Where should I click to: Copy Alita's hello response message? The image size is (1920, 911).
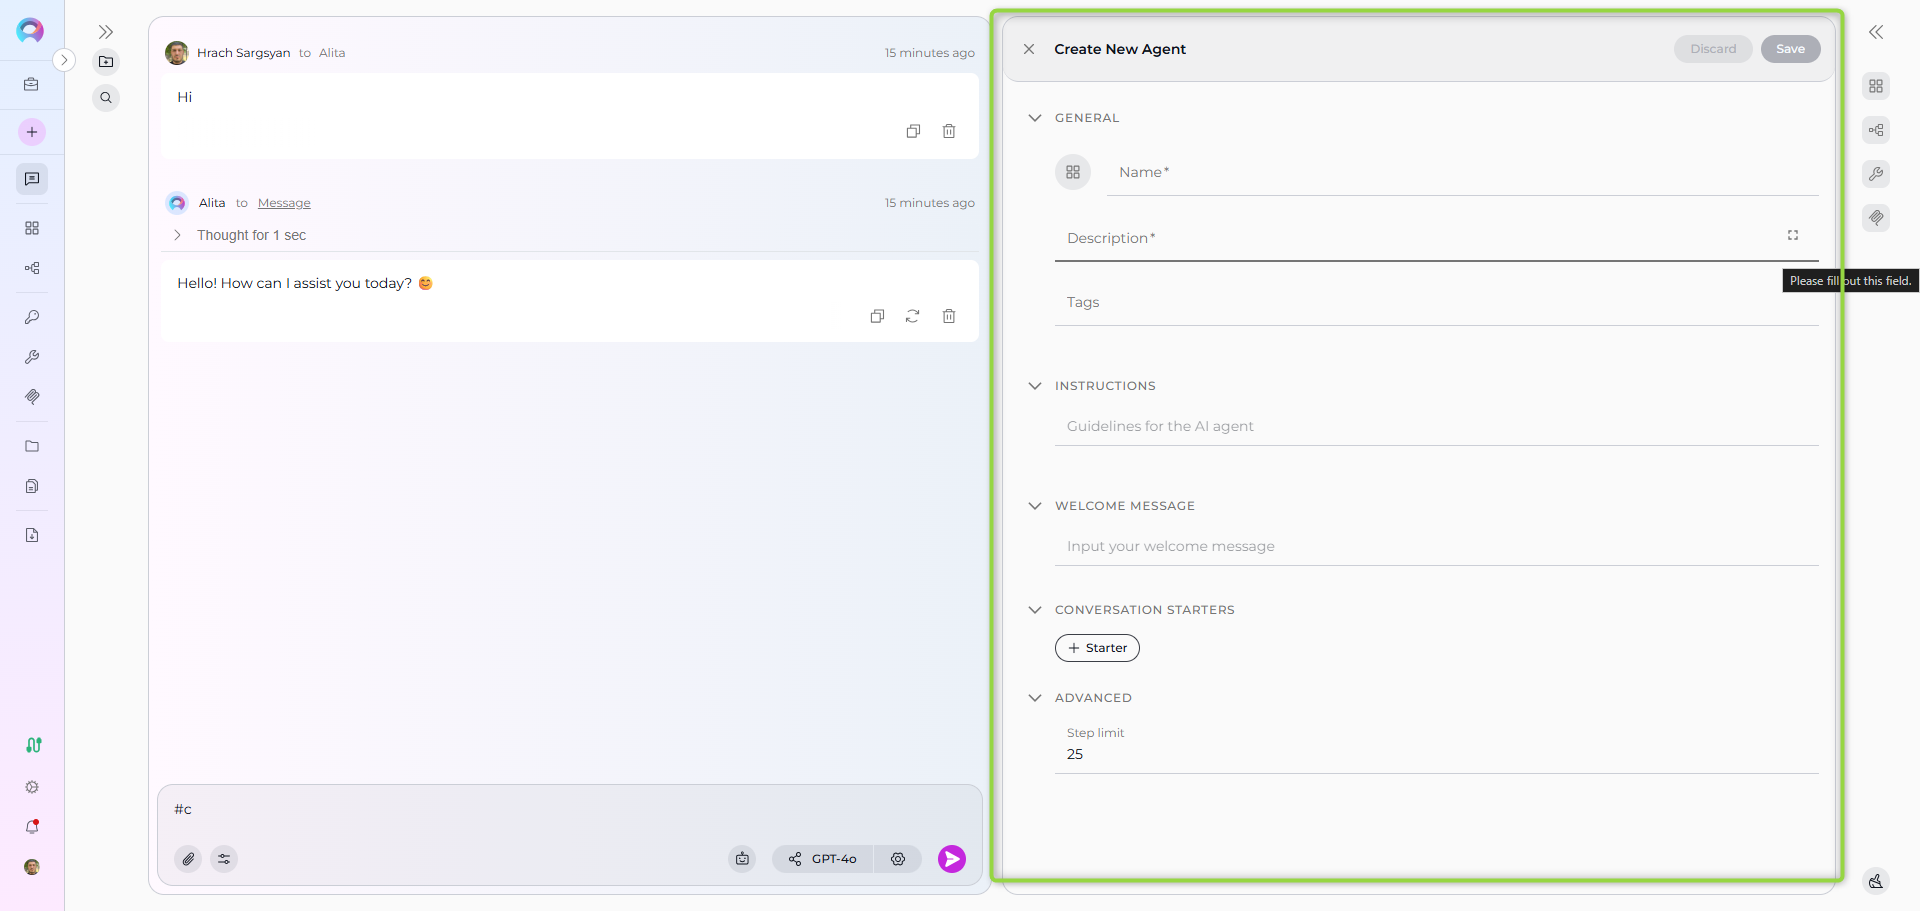[x=877, y=316]
